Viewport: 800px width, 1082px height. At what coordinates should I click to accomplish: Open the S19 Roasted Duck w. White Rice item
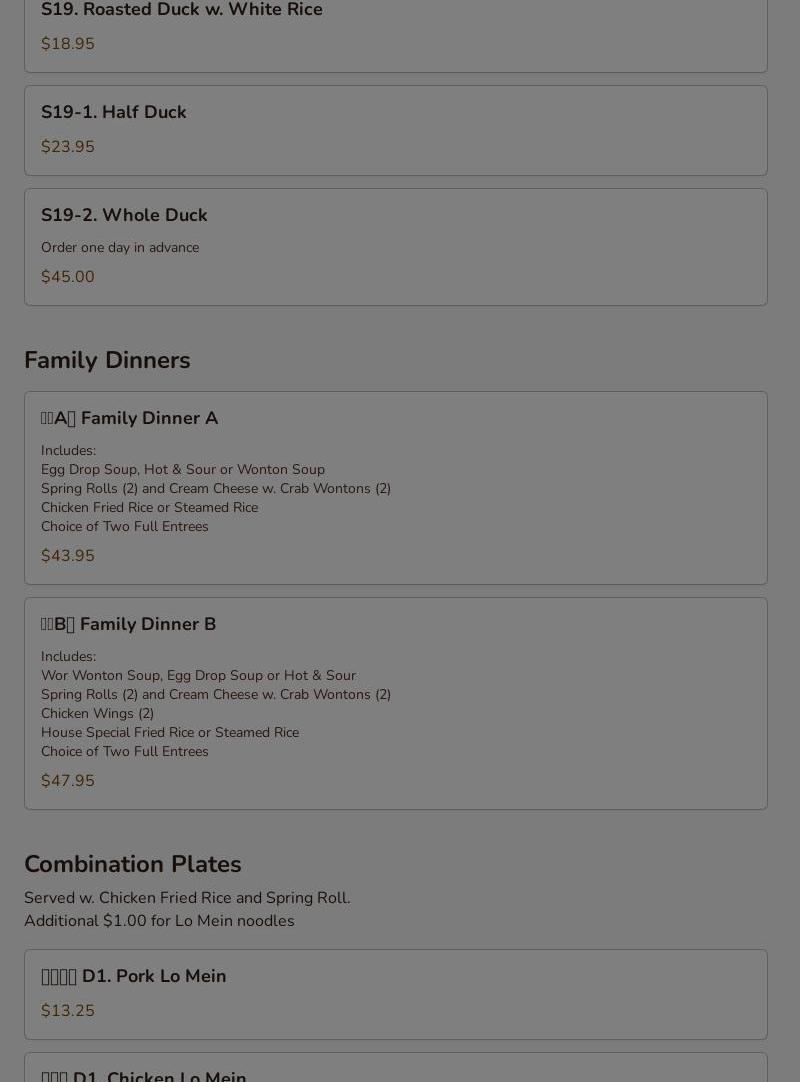click(x=396, y=35)
